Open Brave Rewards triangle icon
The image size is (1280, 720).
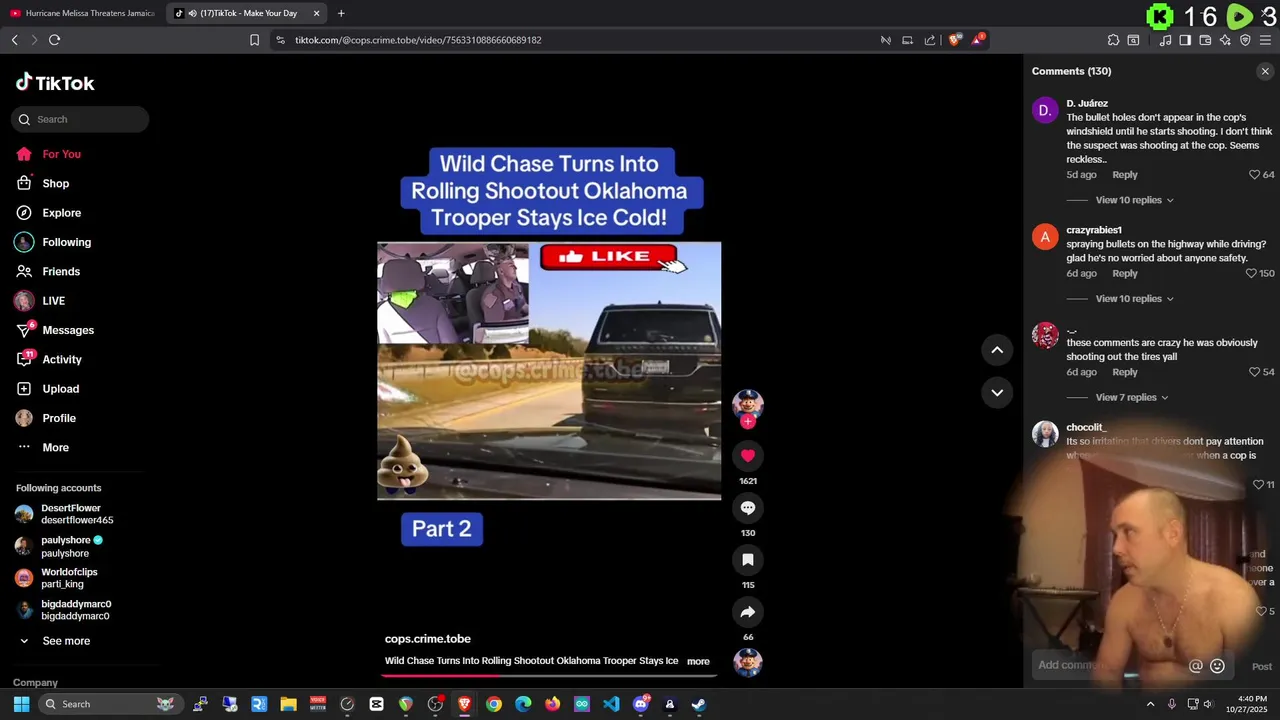(979, 40)
